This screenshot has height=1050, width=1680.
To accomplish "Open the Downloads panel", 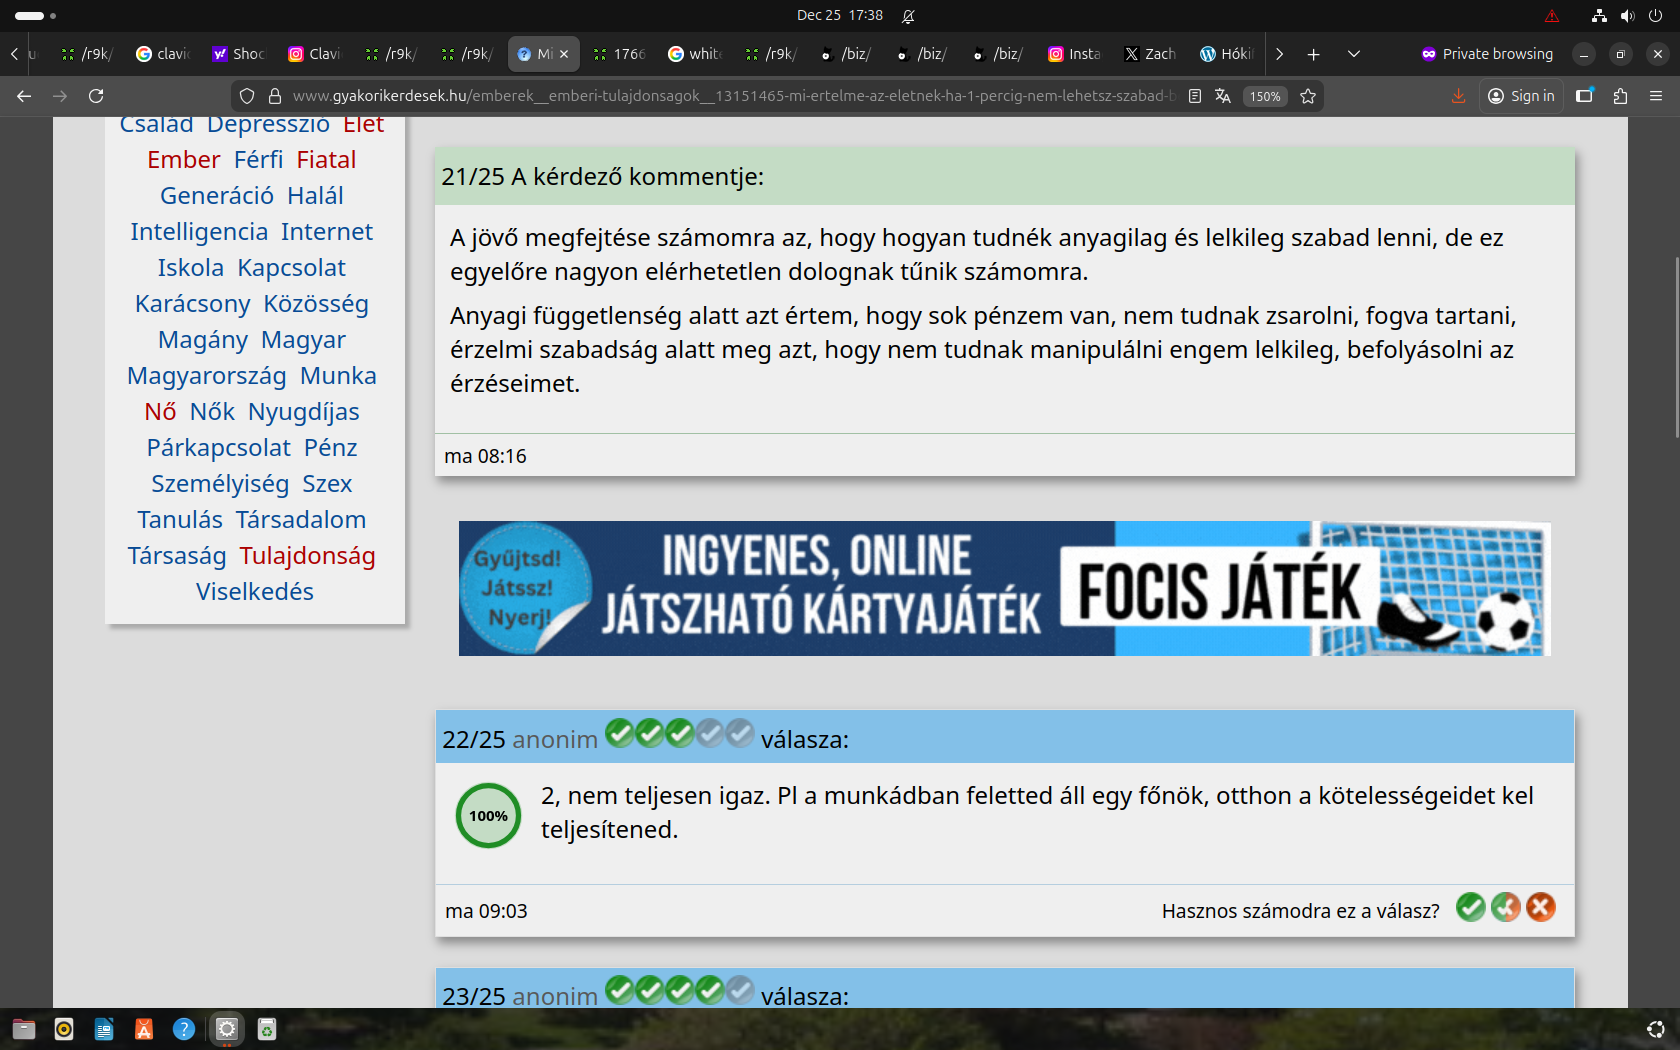I will click(1458, 96).
